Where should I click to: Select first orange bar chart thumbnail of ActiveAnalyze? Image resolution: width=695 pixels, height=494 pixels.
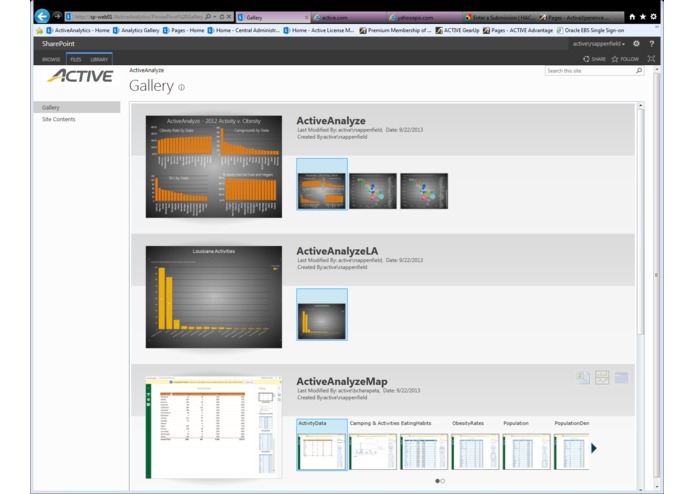pos(322,191)
